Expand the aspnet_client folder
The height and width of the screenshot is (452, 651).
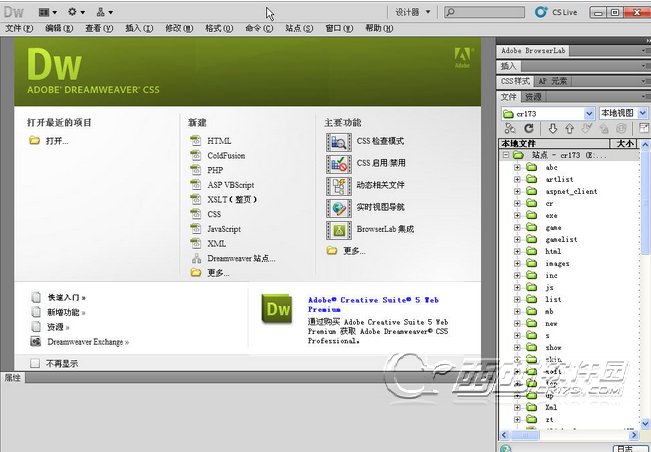517,191
